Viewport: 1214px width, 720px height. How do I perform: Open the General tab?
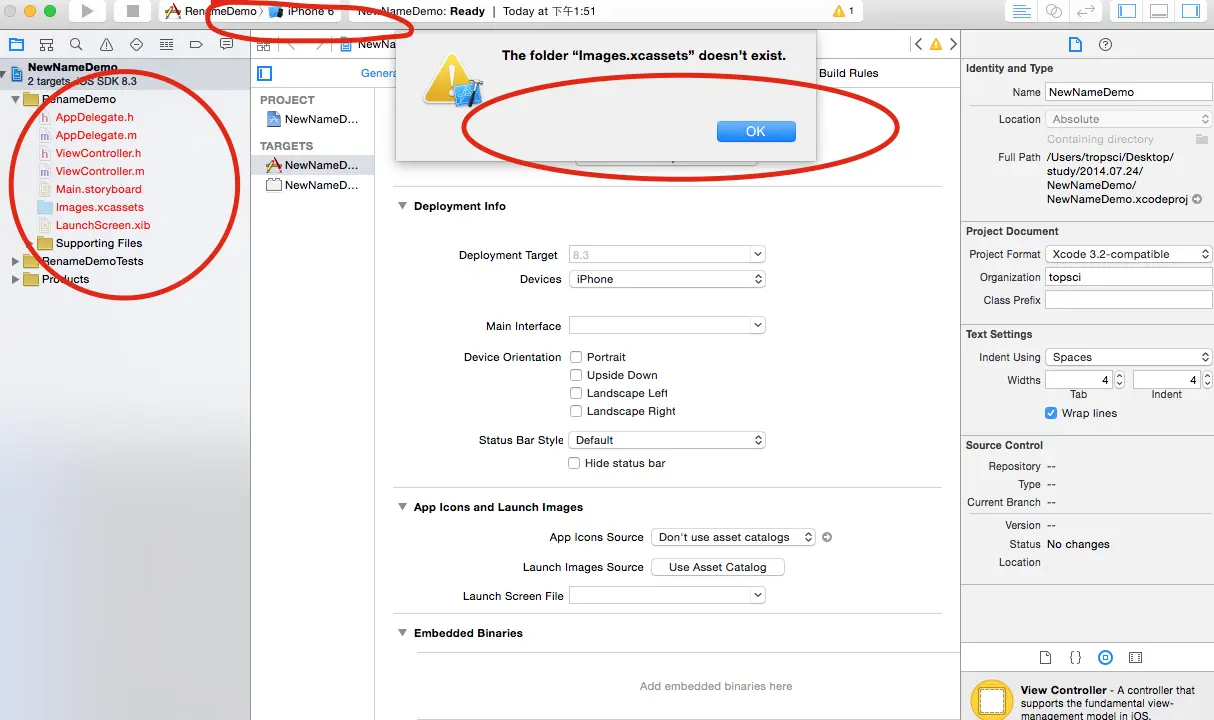[378, 73]
